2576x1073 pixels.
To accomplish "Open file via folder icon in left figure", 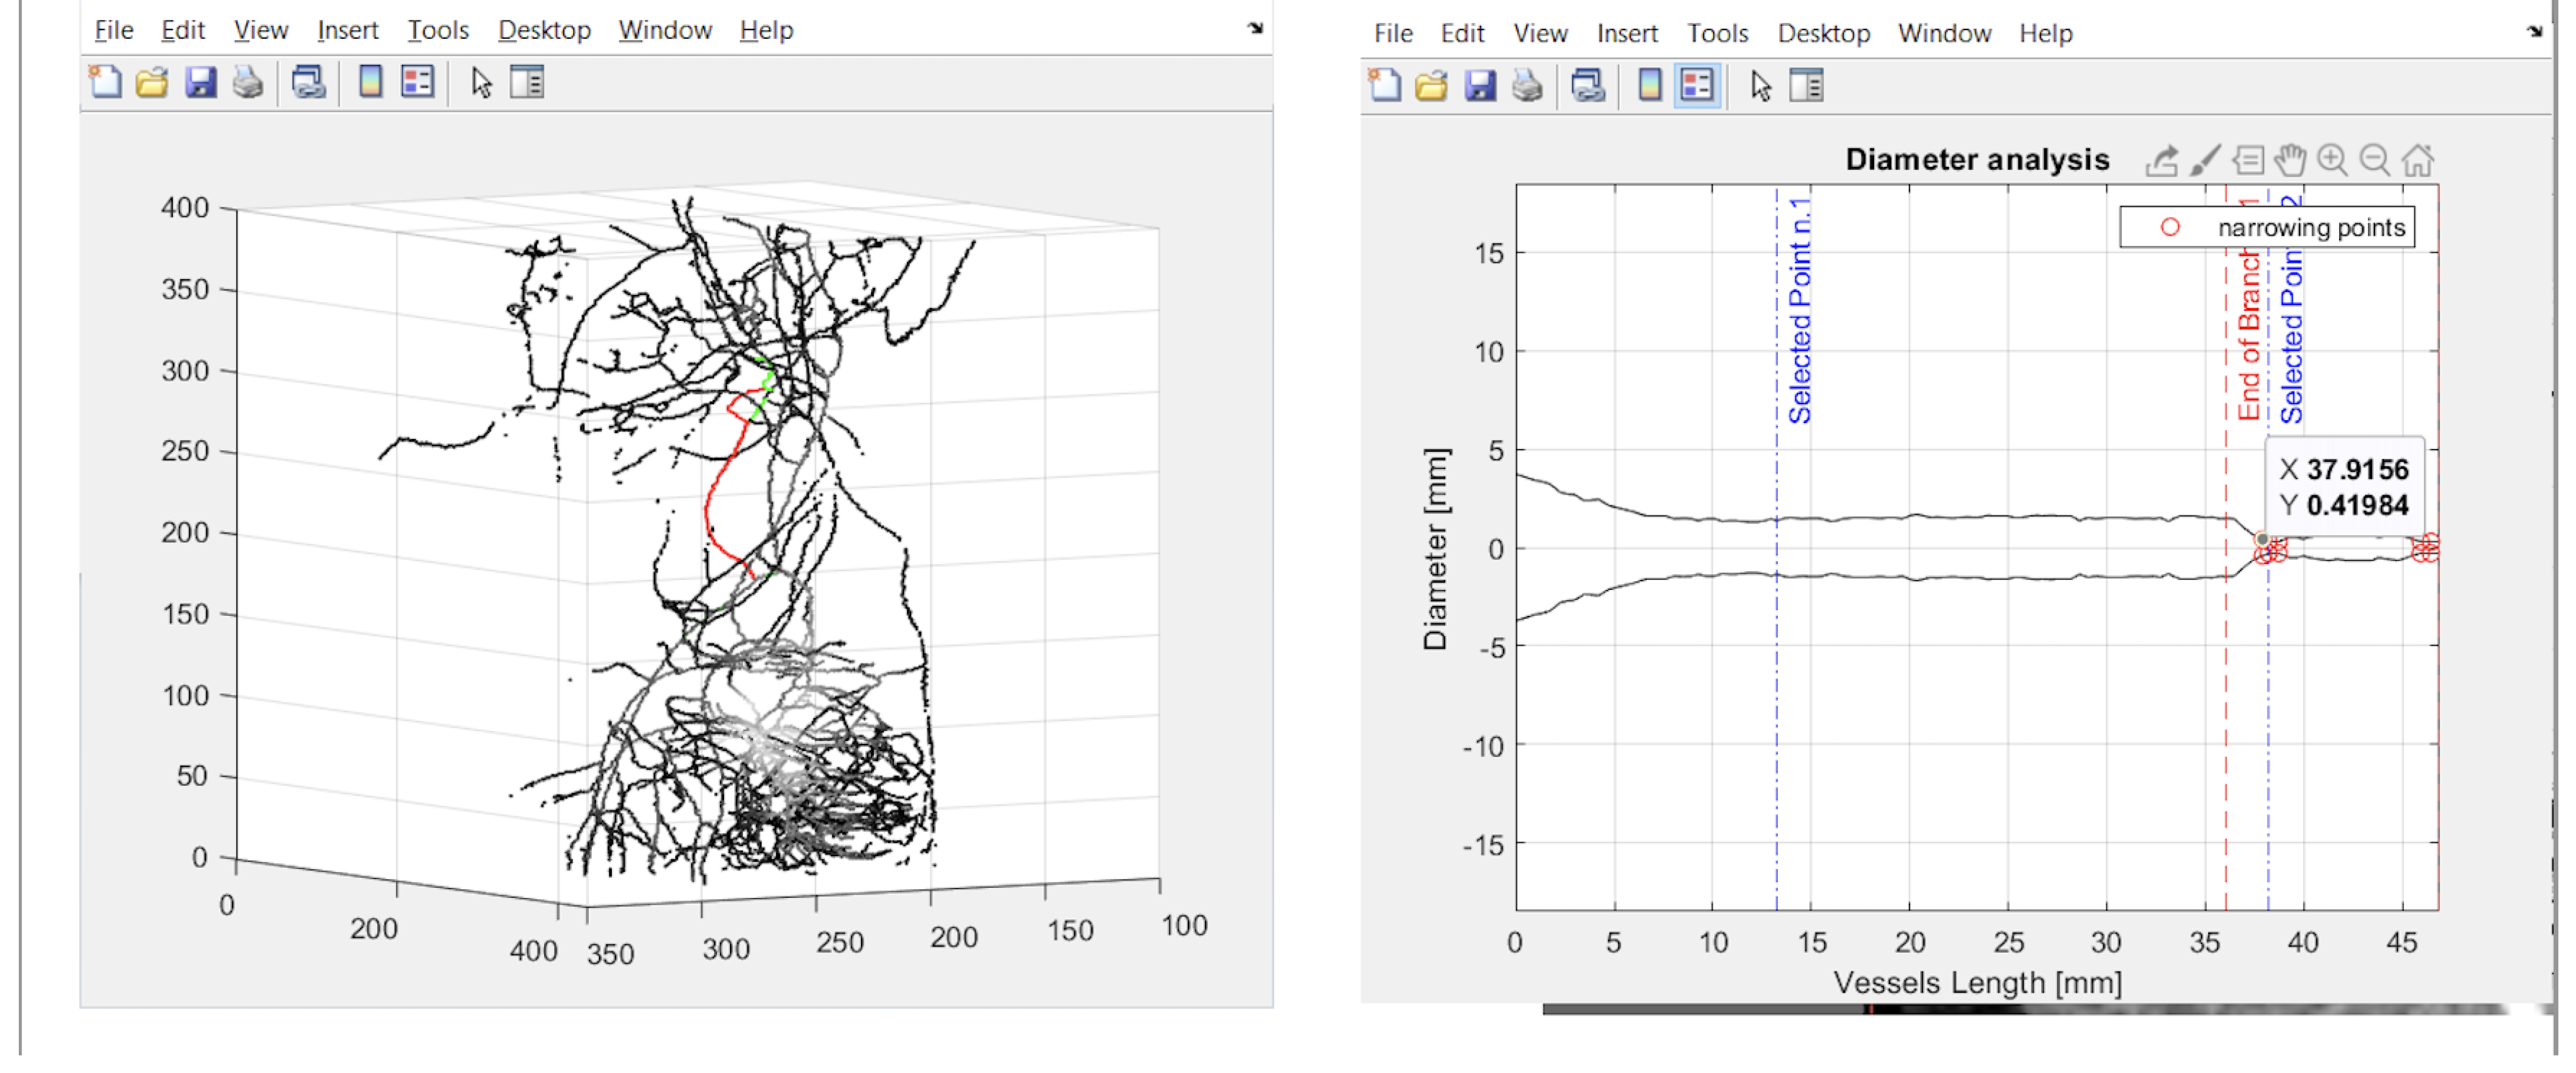I will (x=152, y=82).
